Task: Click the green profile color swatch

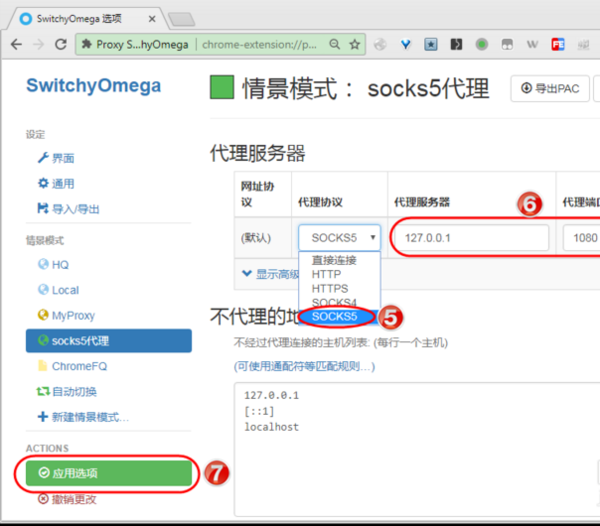Action: click(222, 87)
